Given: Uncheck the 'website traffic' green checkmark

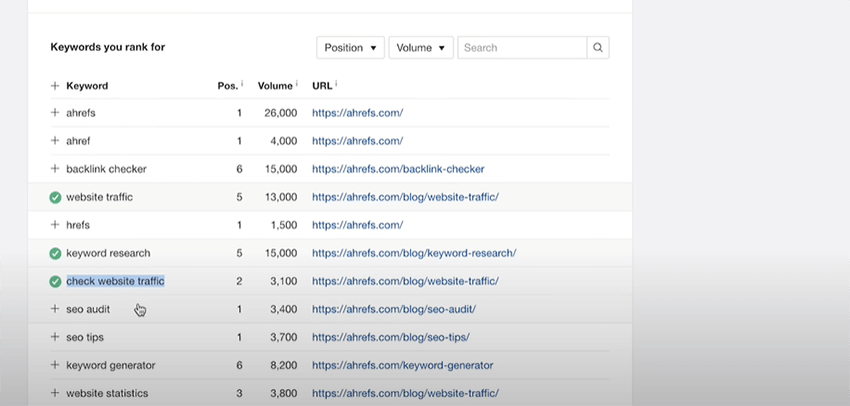Looking at the screenshot, I should coord(55,197).
